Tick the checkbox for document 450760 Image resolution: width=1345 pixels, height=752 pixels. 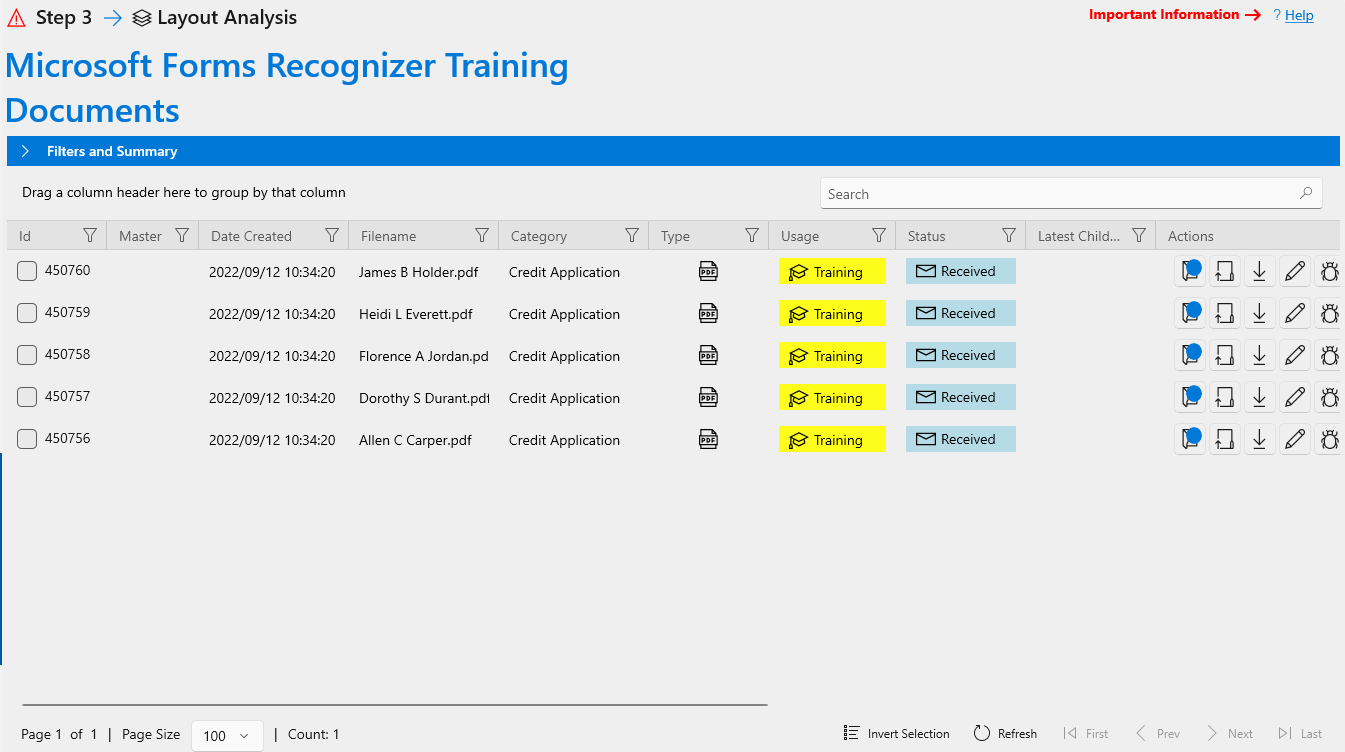(27, 271)
